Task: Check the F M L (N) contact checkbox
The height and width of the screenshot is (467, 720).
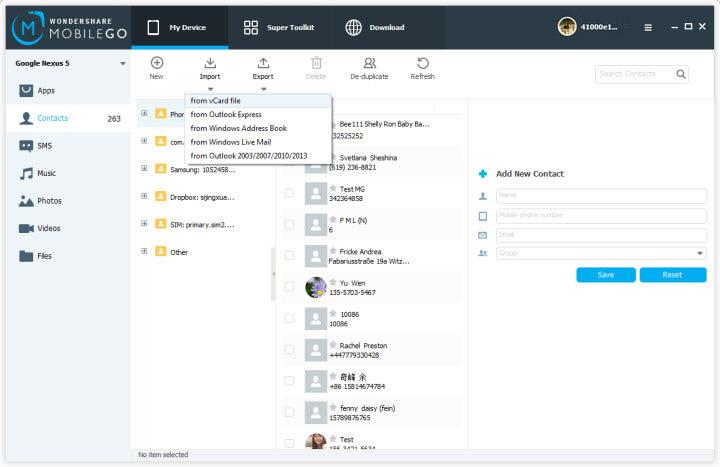Action: tap(289, 224)
